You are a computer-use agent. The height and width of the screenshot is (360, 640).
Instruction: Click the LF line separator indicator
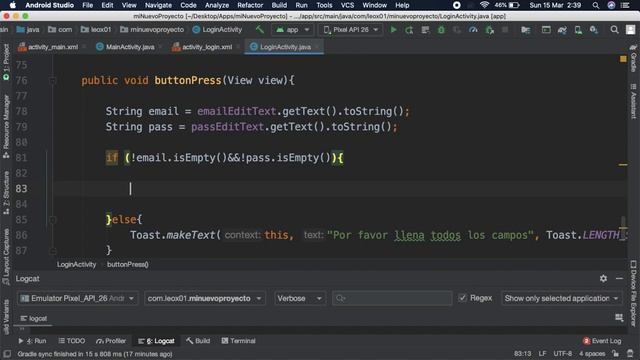click(x=542, y=353)
